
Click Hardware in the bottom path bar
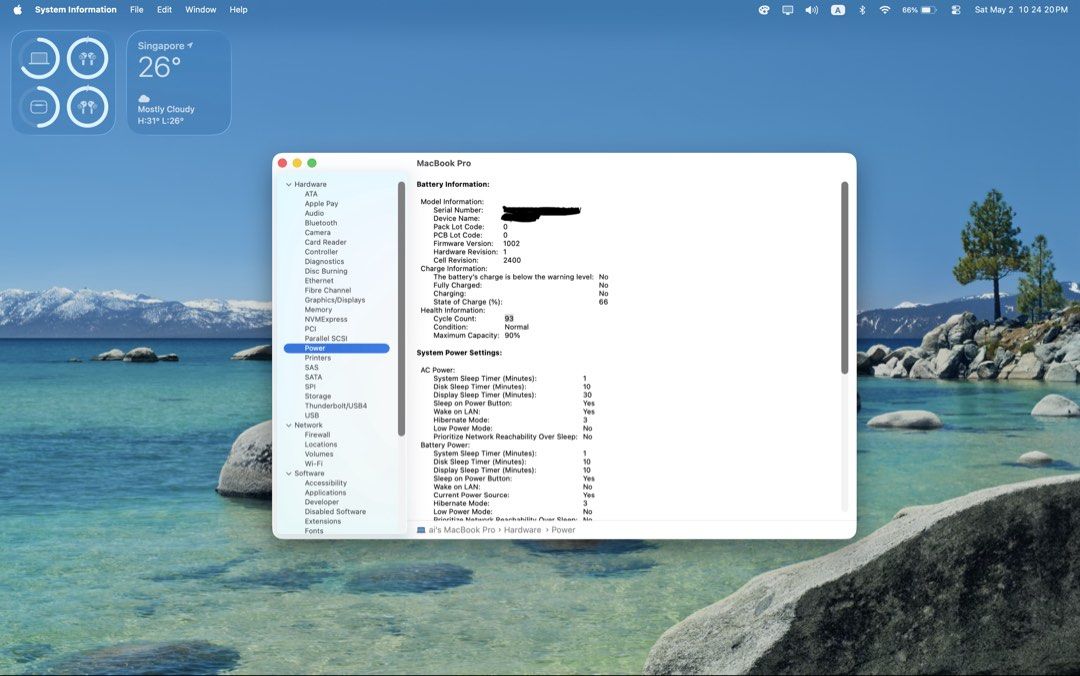point(522,530)
